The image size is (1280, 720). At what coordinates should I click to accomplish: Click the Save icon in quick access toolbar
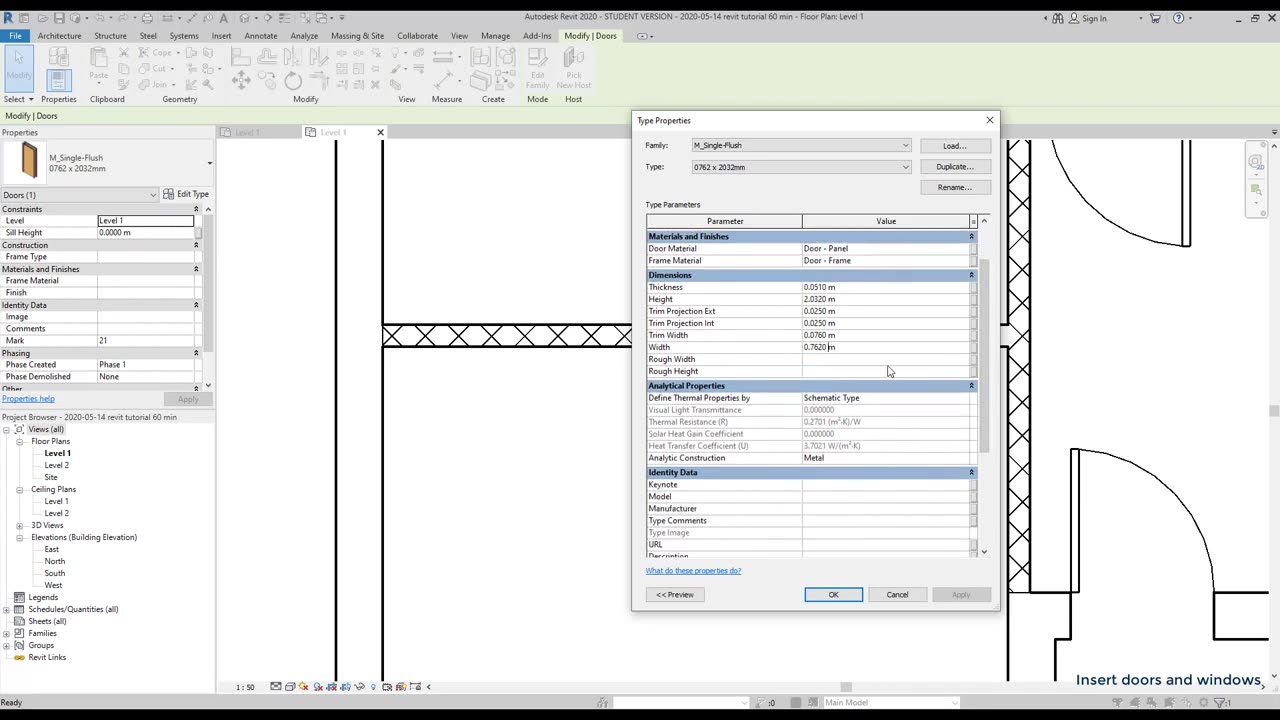point(59,18)
